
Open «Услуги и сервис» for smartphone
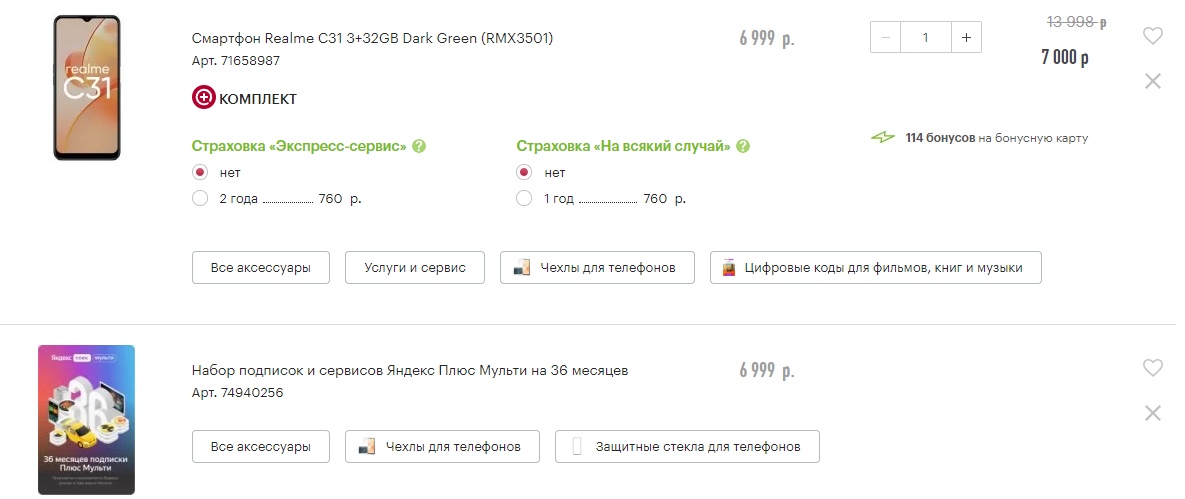(x=414, y=268)
